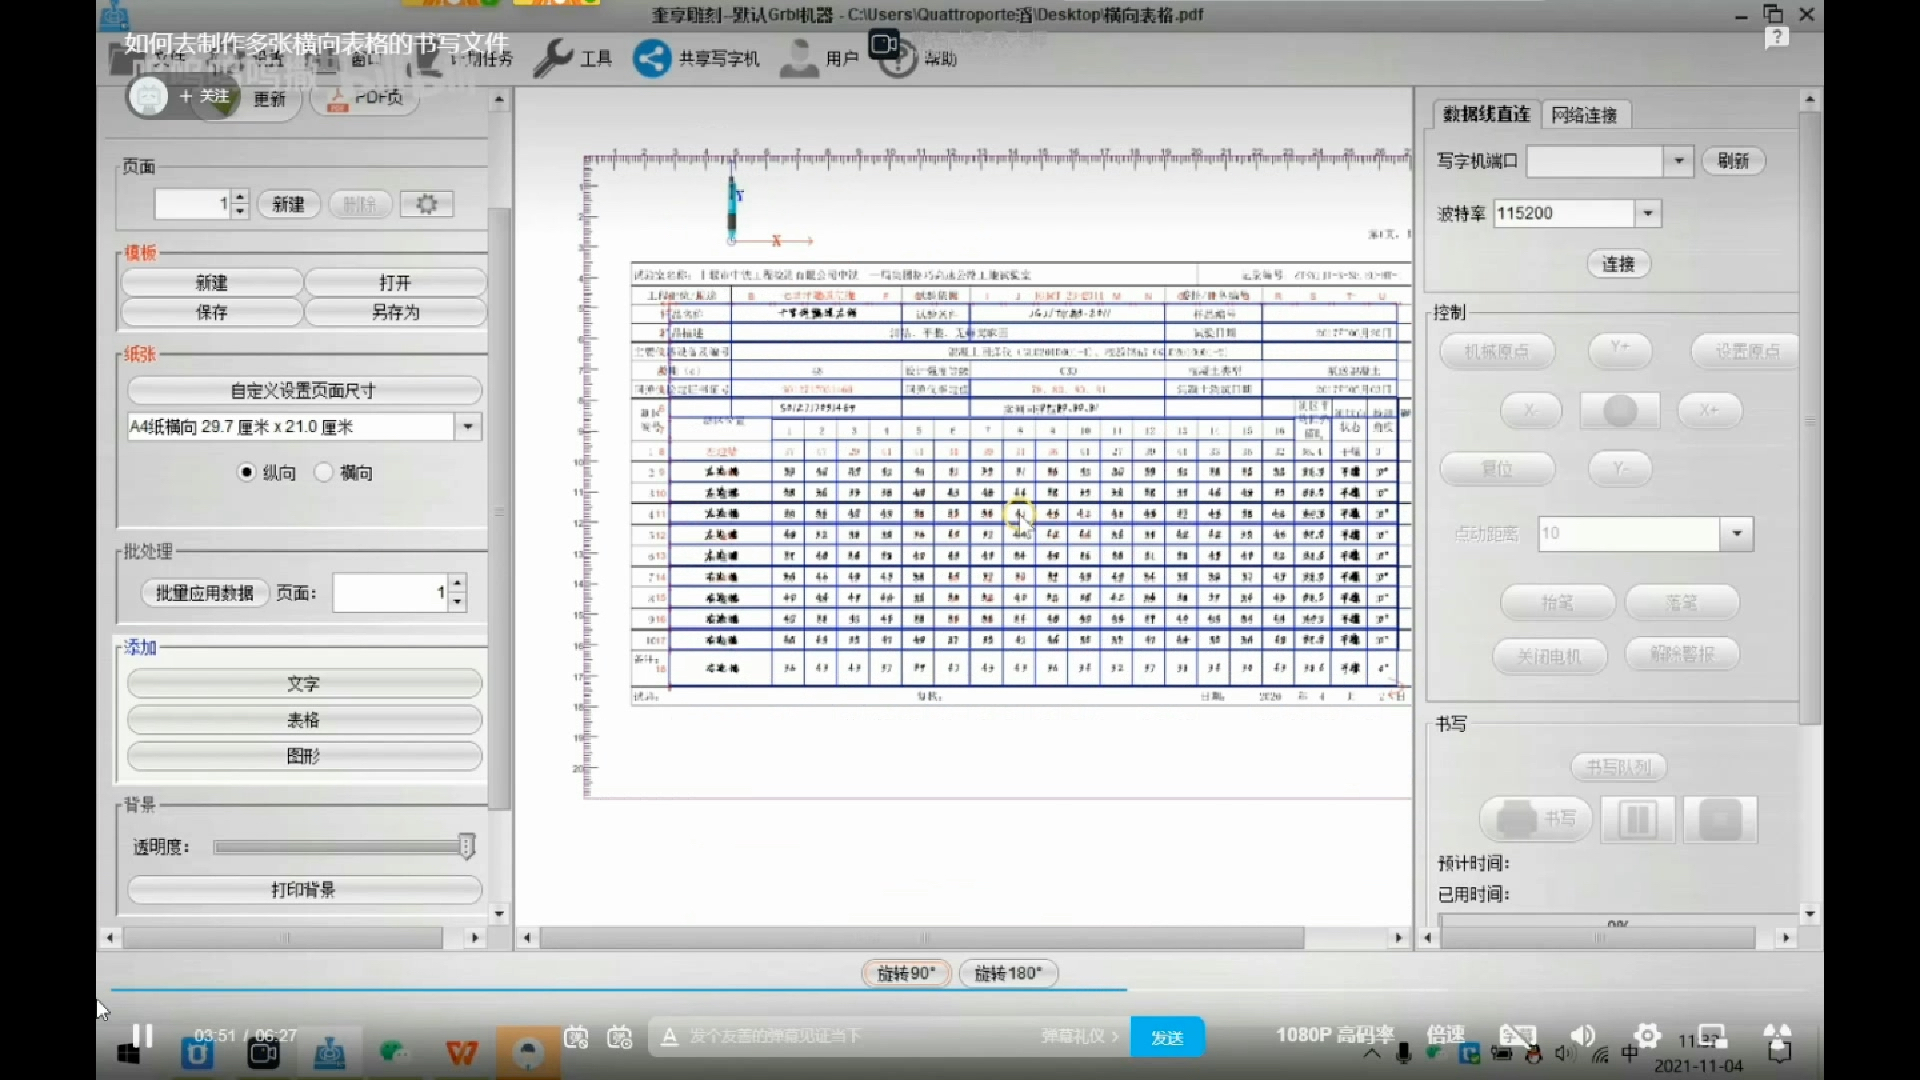Click 设置原点 button
The width and height of the screenshot is (1920, 1080).
(x=1746, y=352)
